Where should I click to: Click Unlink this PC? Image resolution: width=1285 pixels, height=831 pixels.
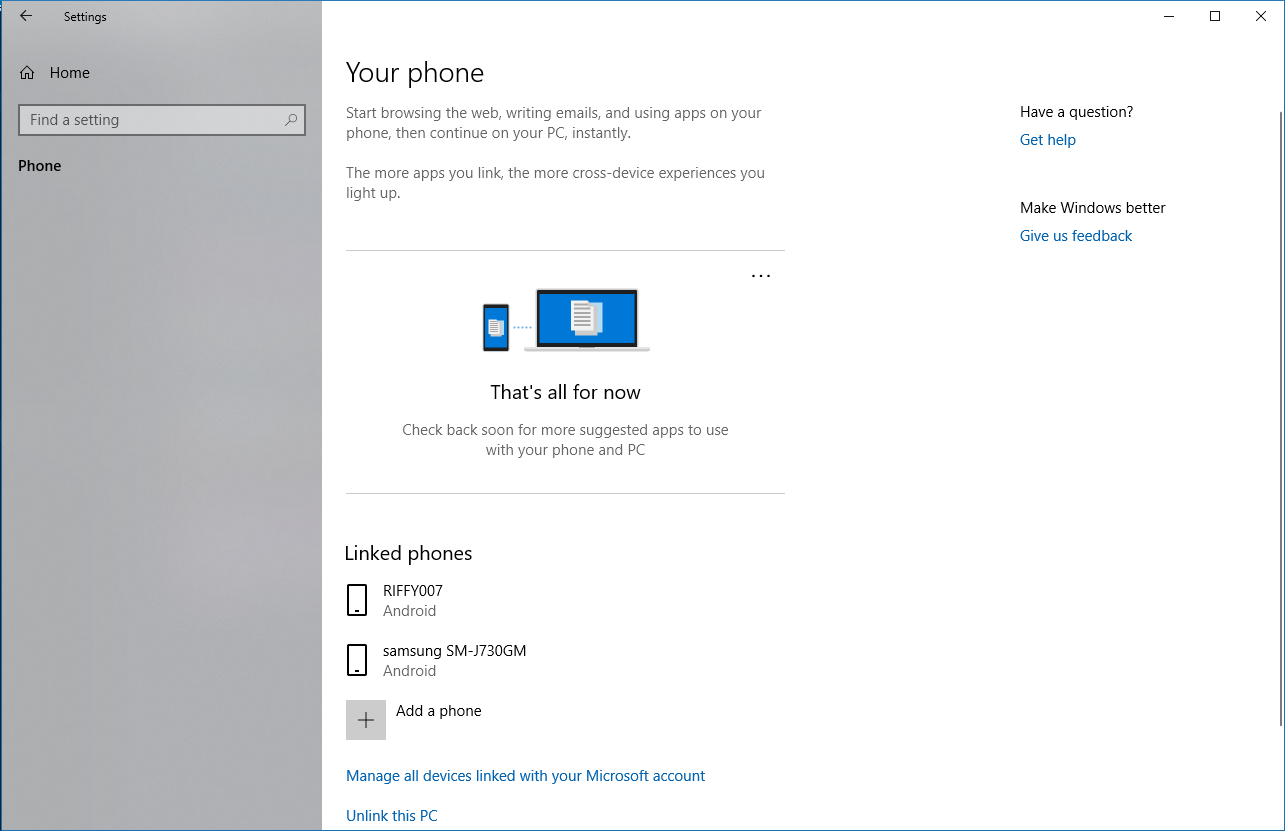coord(392,816)
